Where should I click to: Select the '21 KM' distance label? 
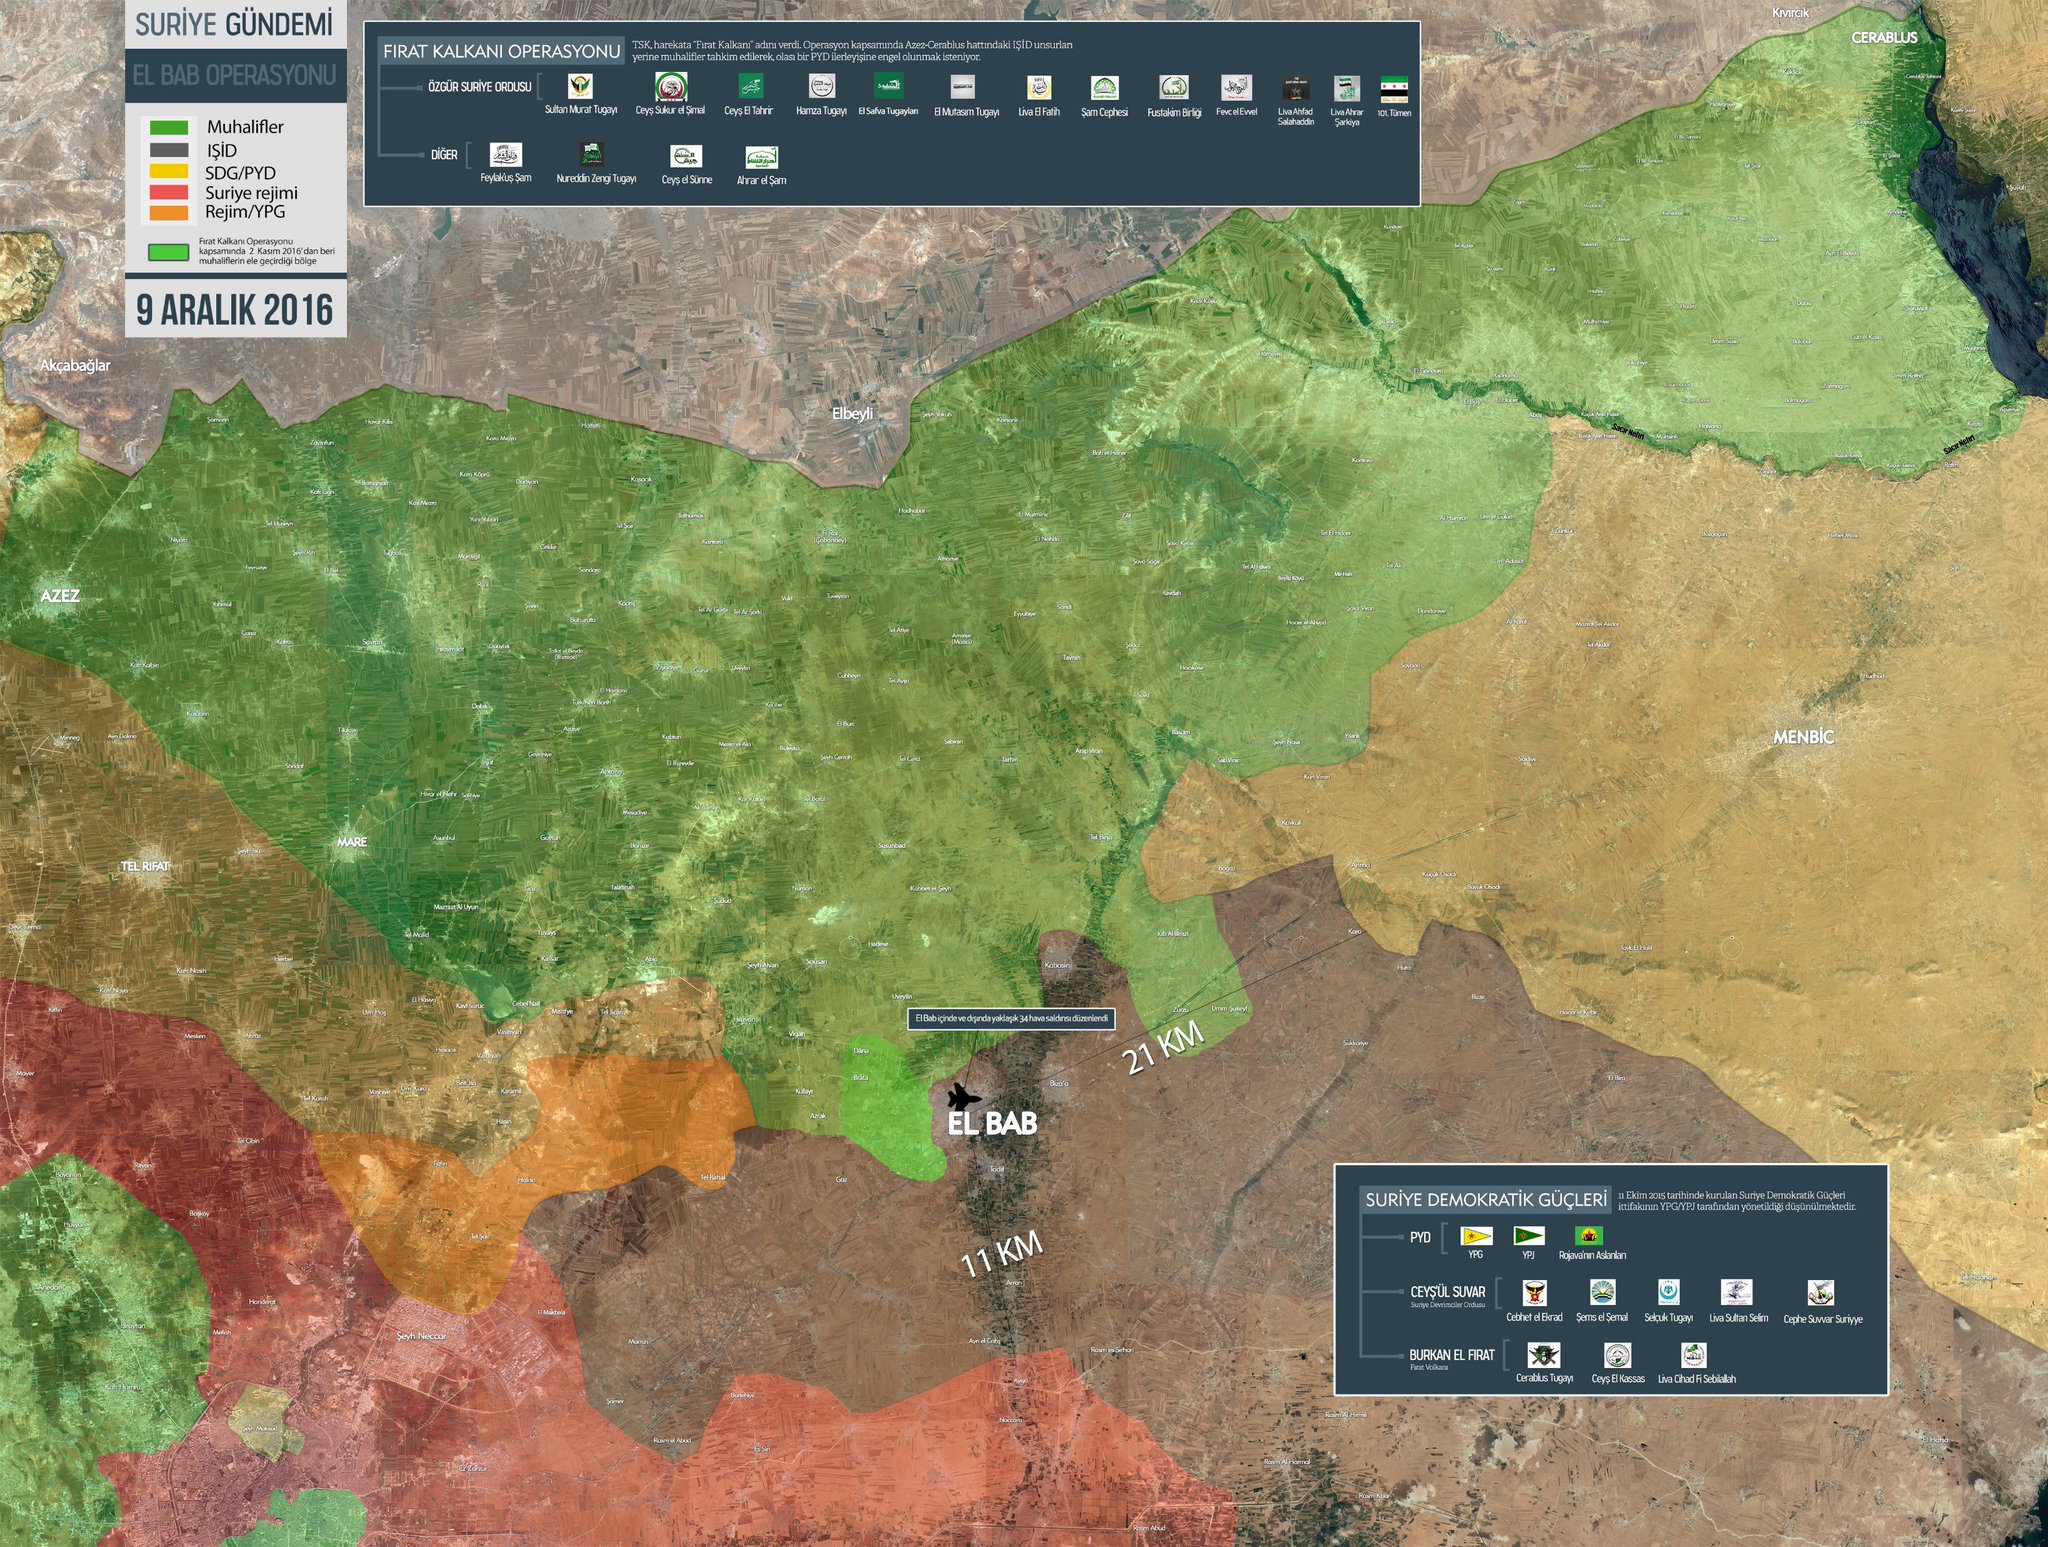click(x=1162, y=1047)
